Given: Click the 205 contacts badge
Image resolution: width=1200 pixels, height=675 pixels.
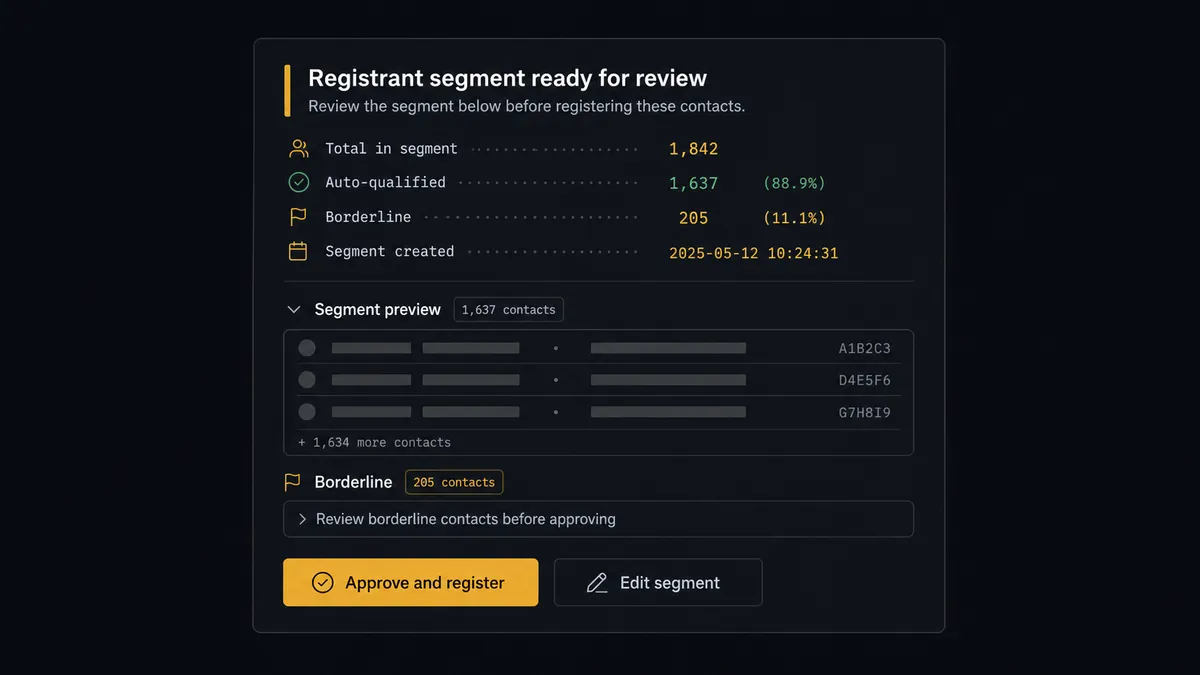Looking at the screenshot, I should click(x=454, y=482).
